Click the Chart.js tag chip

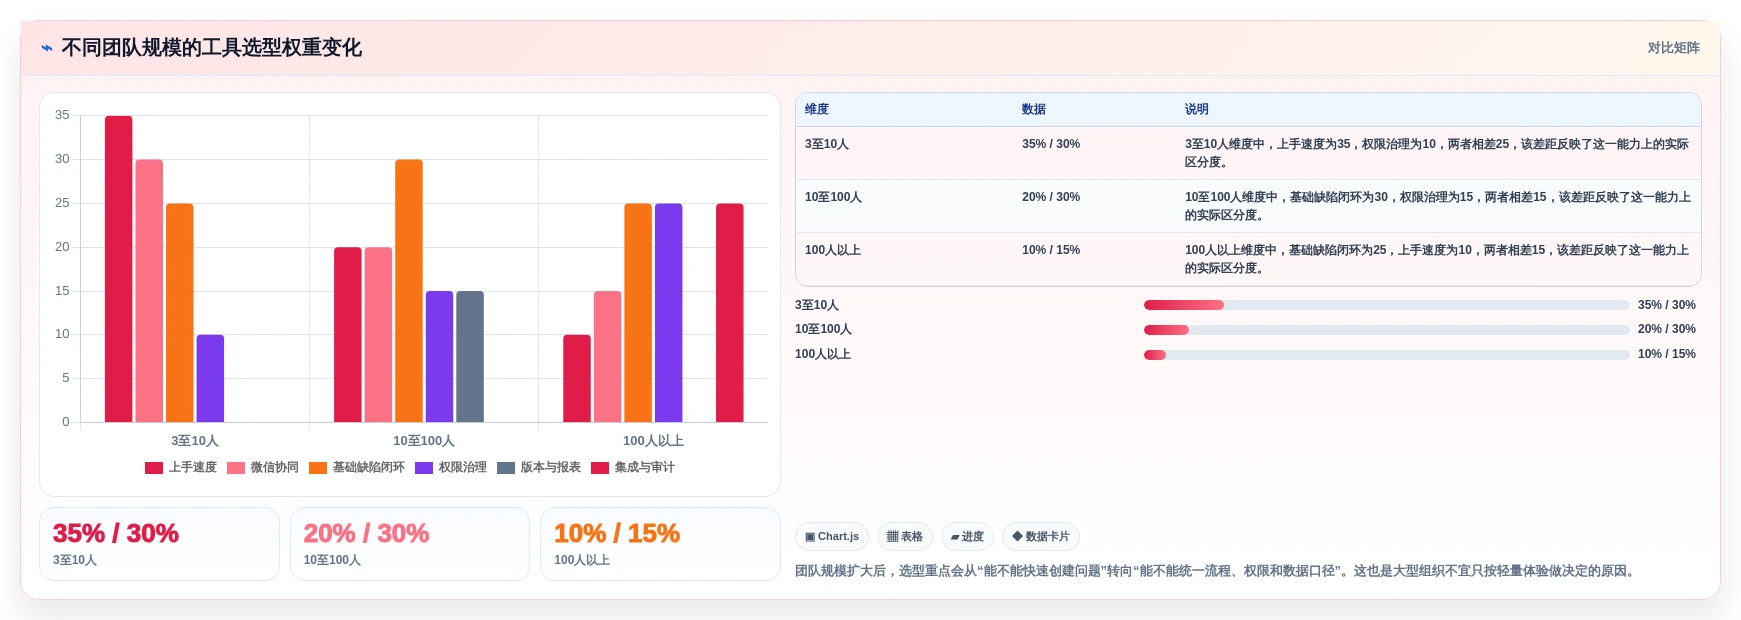pyautogui.click(x=832, y=537)
